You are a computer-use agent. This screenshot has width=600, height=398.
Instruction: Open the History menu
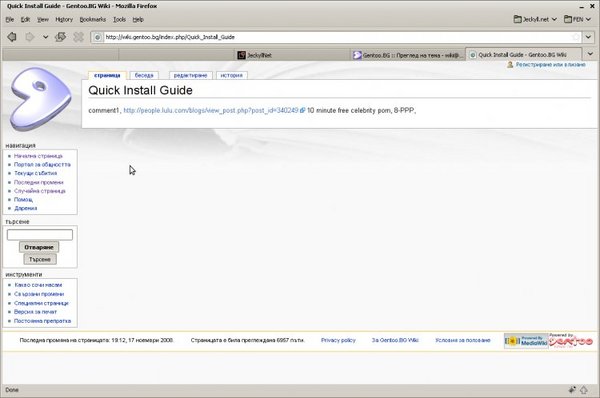(64, 20)
